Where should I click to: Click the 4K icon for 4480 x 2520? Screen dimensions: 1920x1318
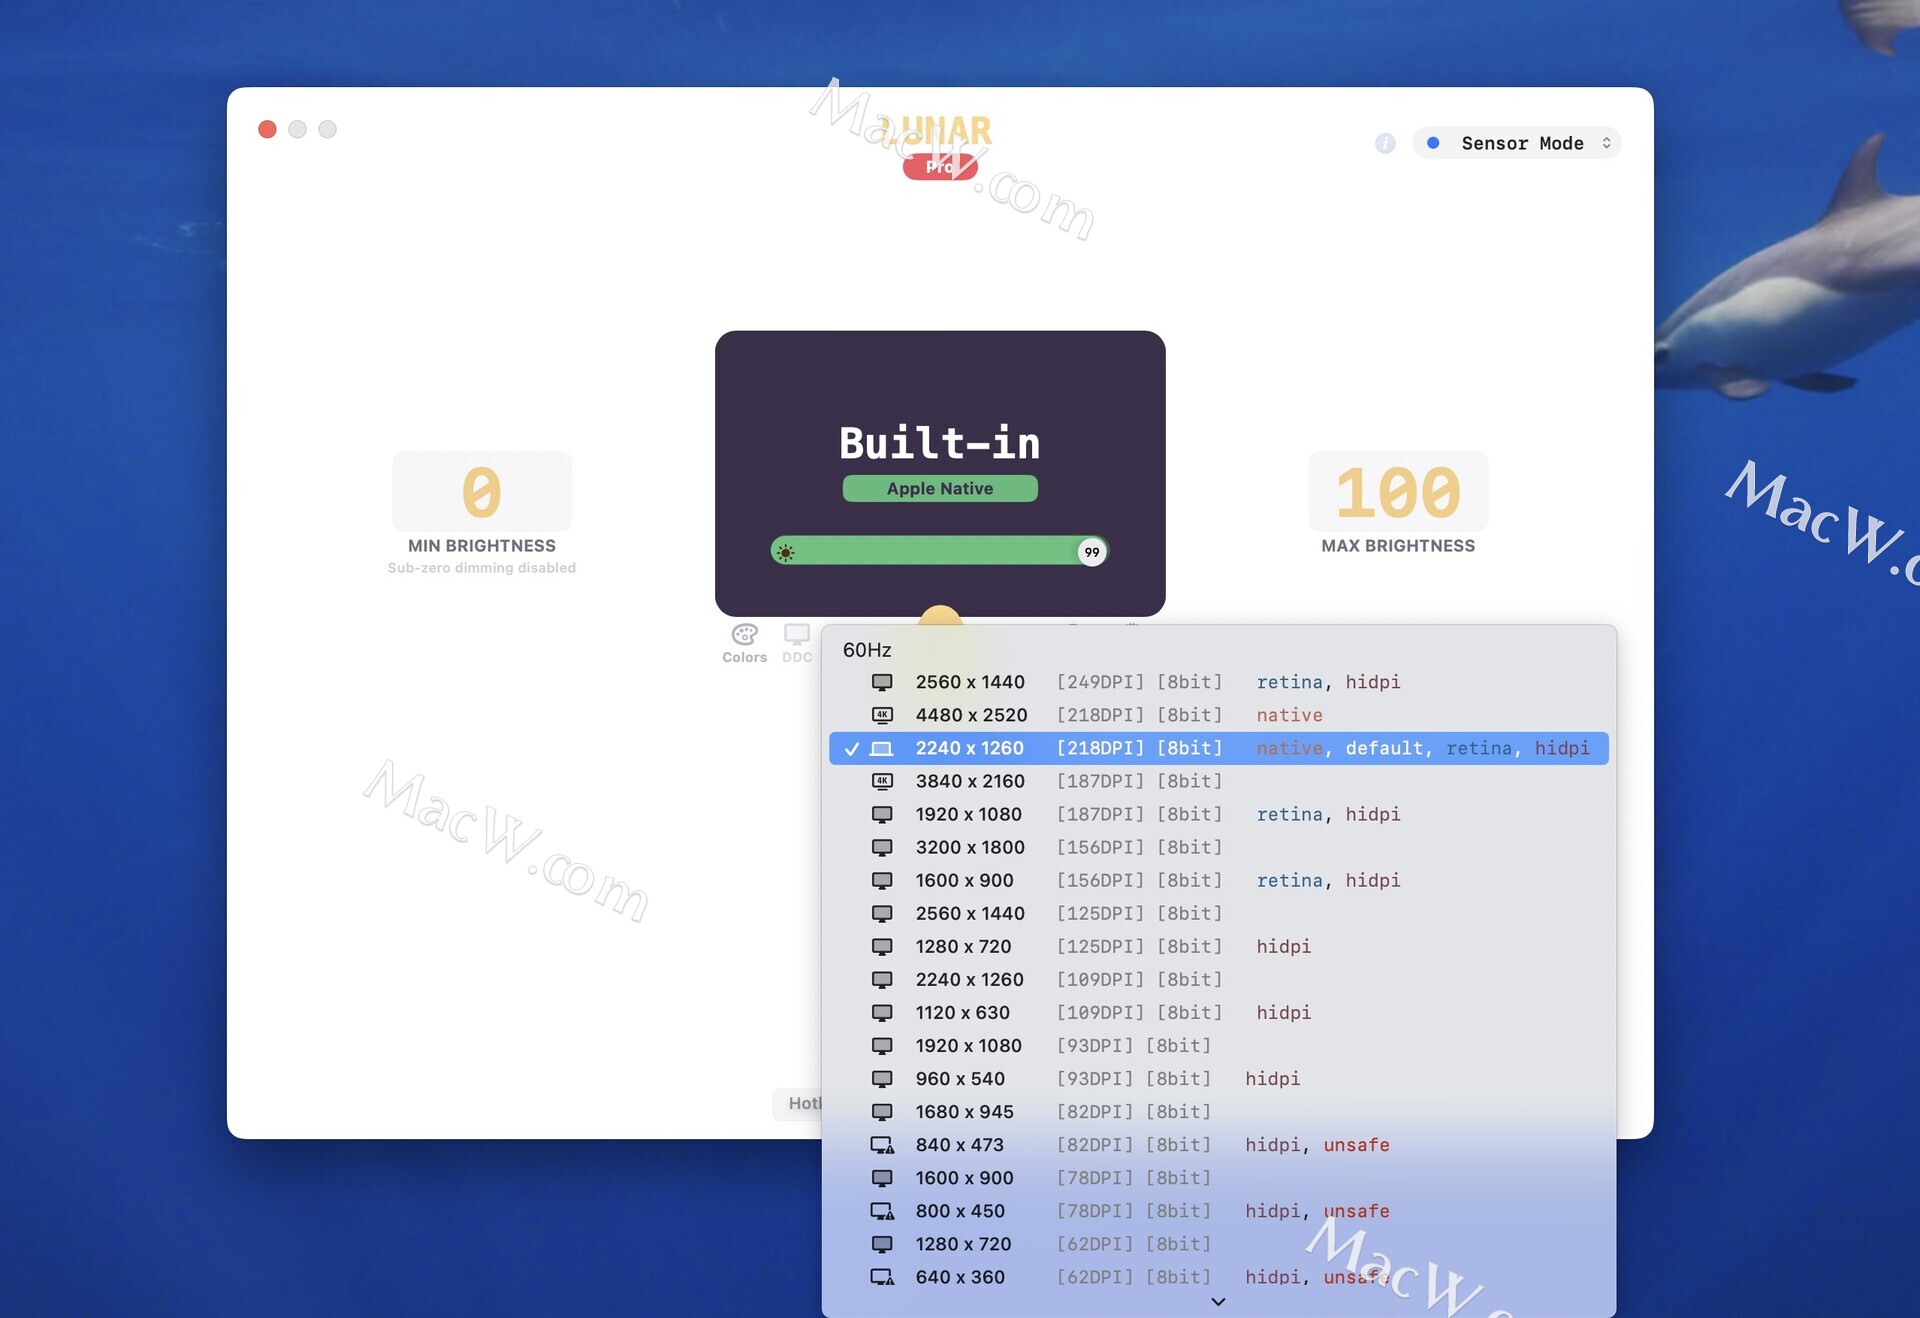pos(882,715)
